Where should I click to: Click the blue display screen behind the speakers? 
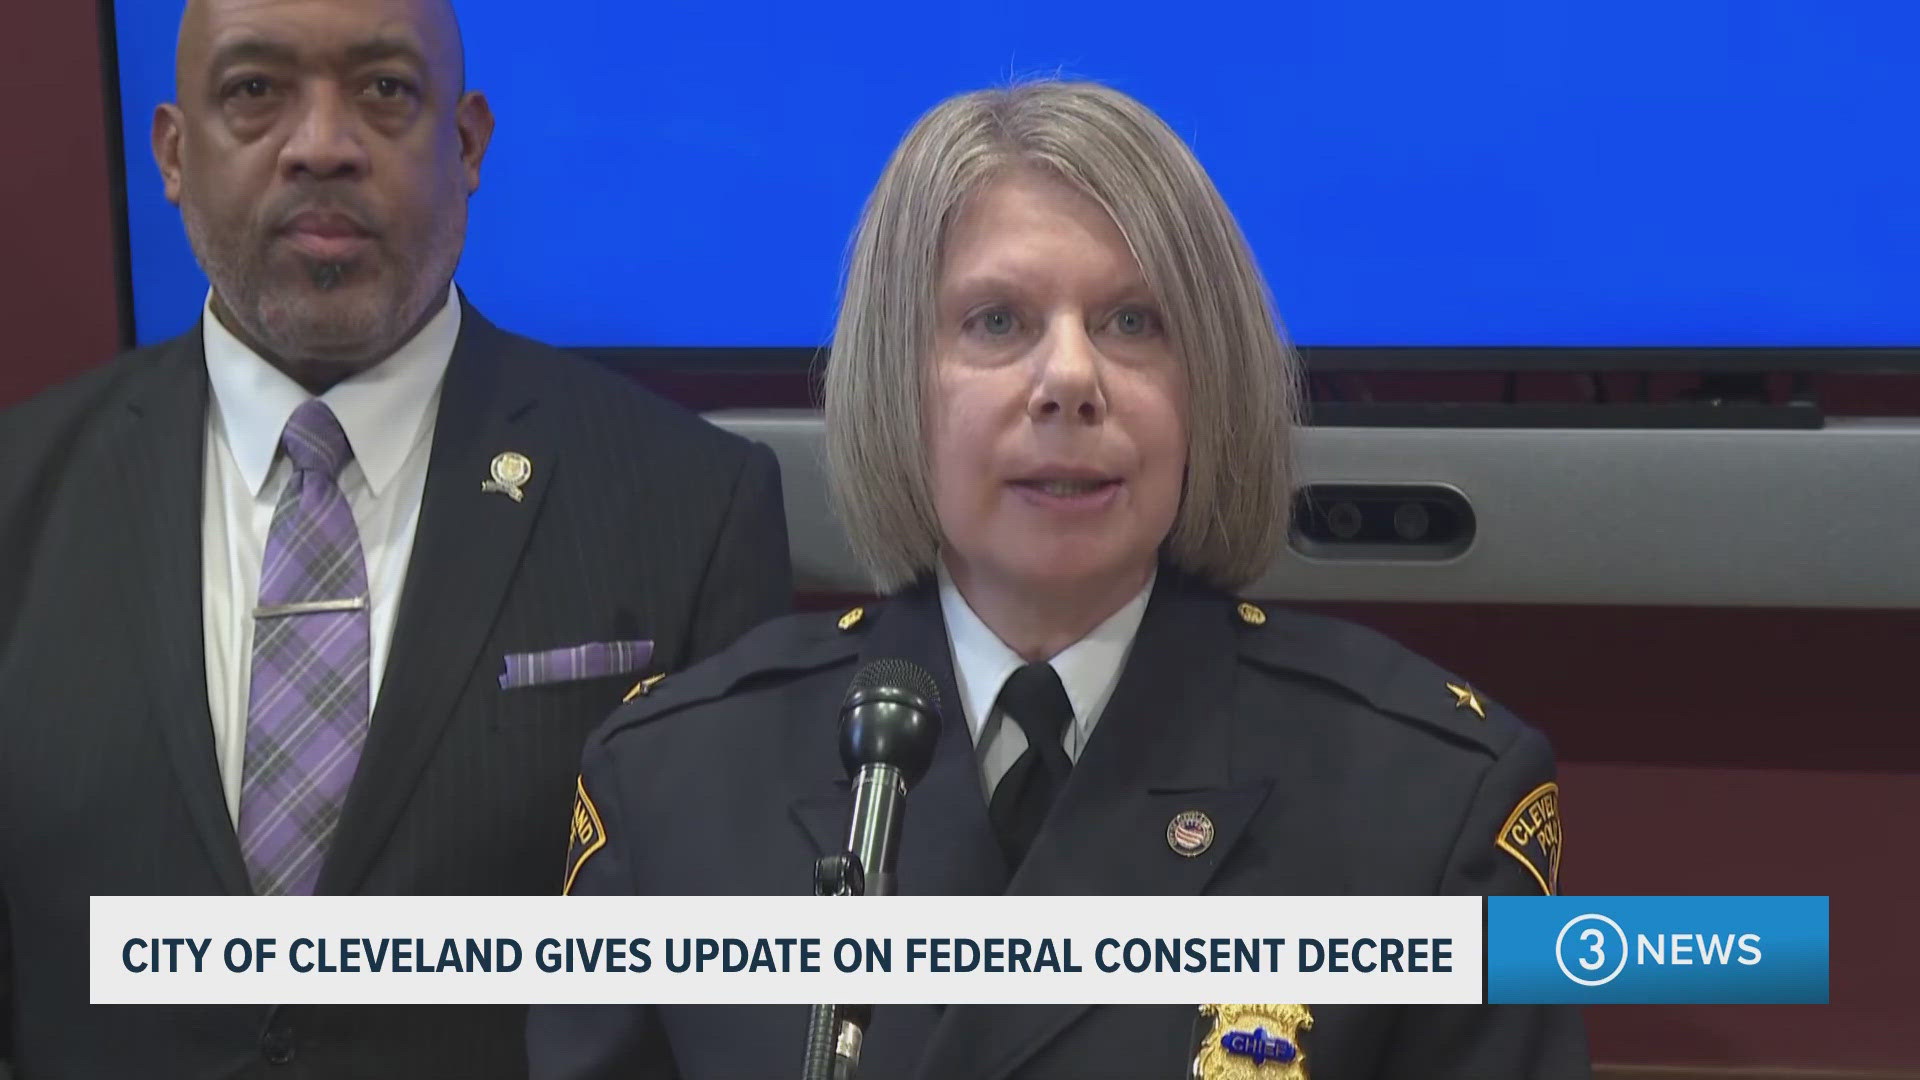[x=1000, y=170]
